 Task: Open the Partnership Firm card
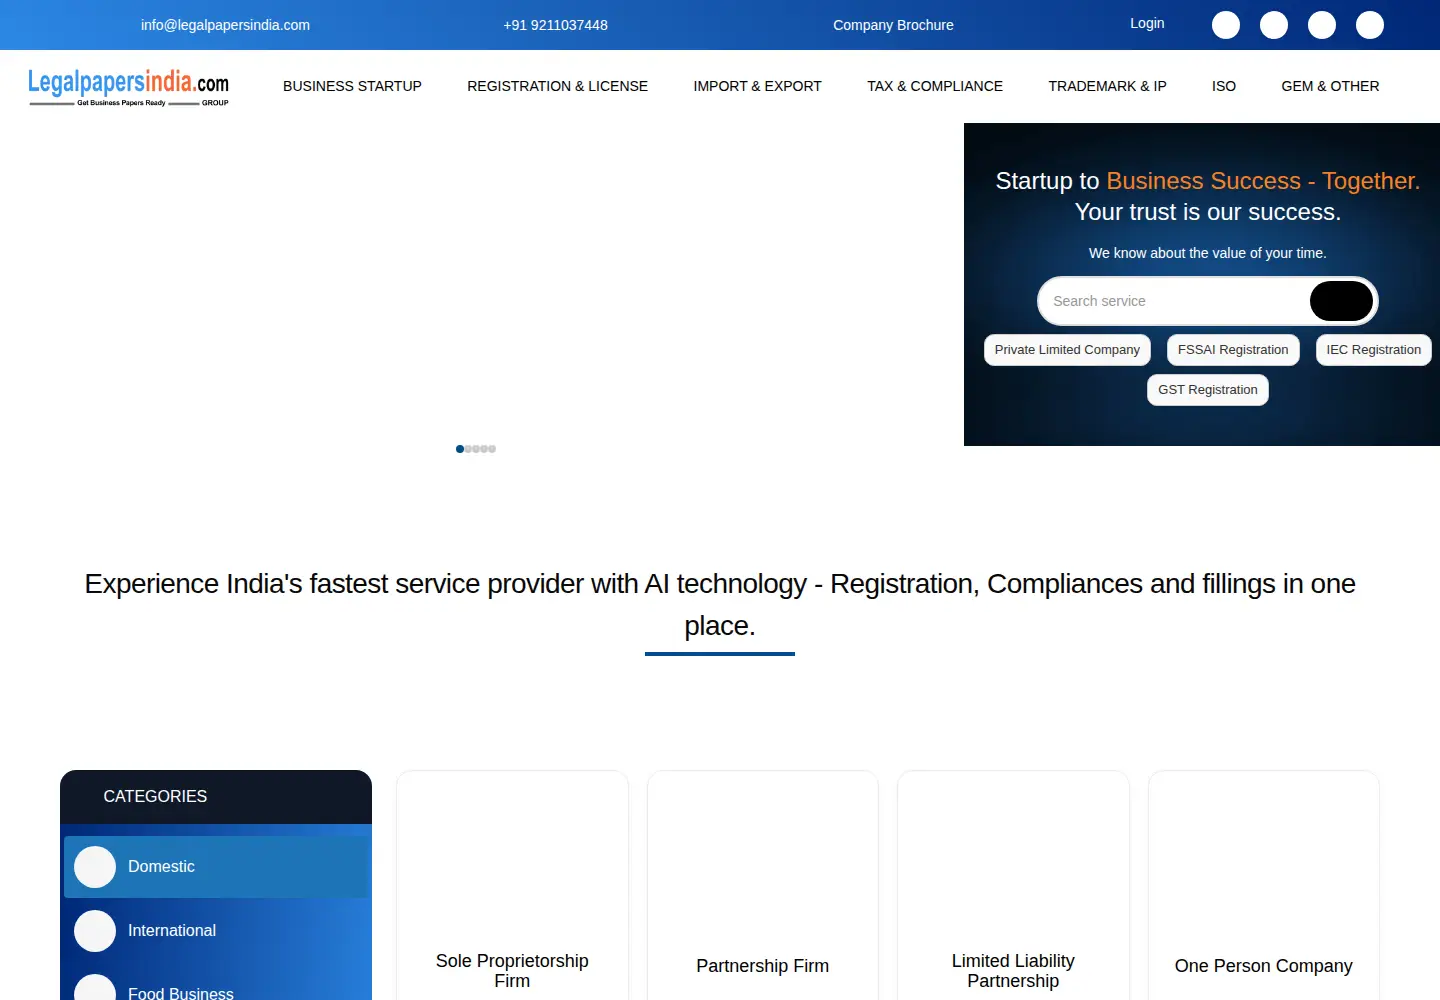[763, 885]
